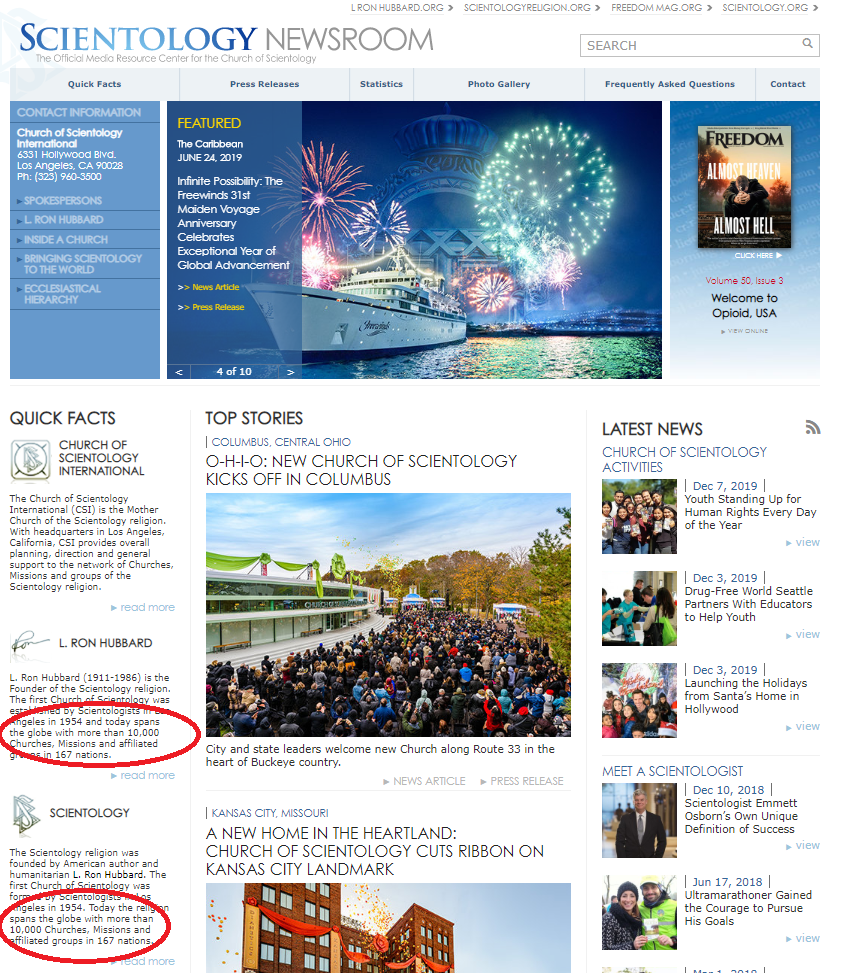
Task: Open Frequently Asked Questions tab
Action: (x=670, y=84)
